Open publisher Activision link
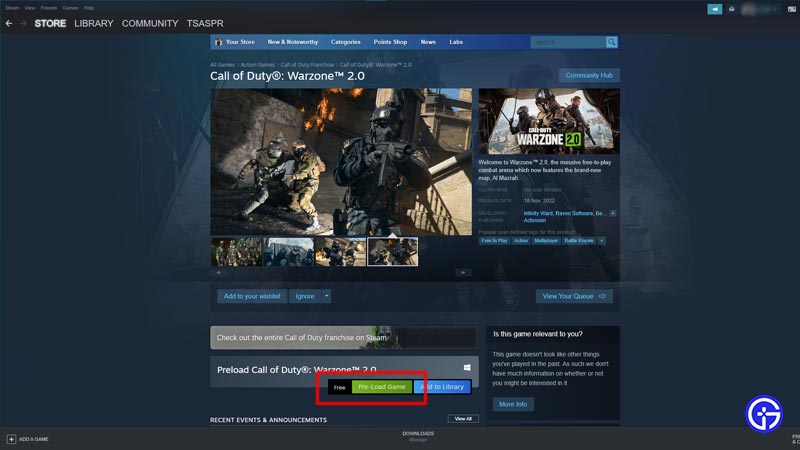This screenshot has width=800, height=450. coord(535,220)
